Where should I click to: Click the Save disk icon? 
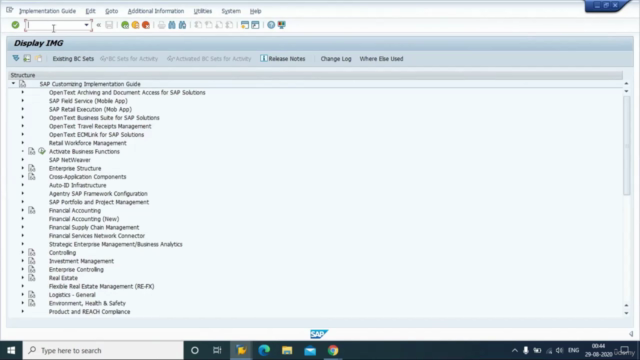[109, 25]
